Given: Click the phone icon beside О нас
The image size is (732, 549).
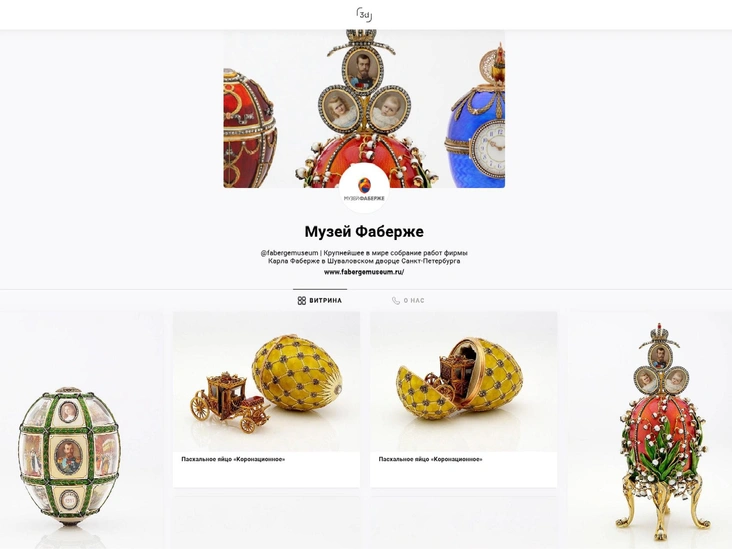Looking at the screenshot, I should (396, 301).
